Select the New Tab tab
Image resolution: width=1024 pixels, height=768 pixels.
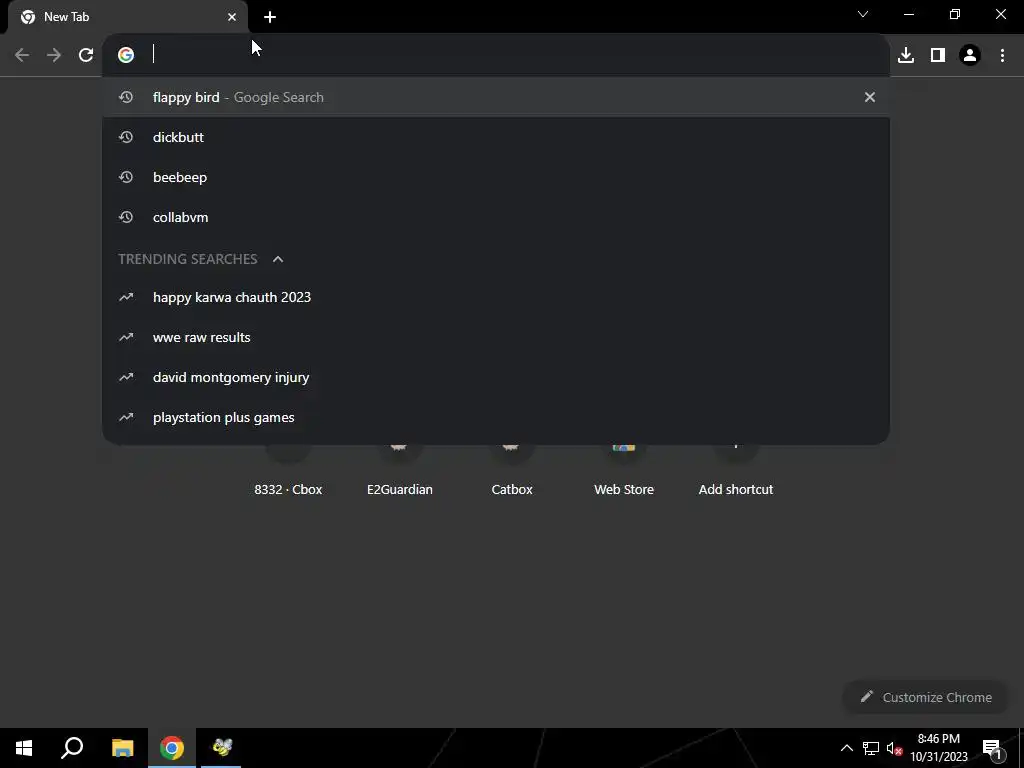(x=127, y=17)
